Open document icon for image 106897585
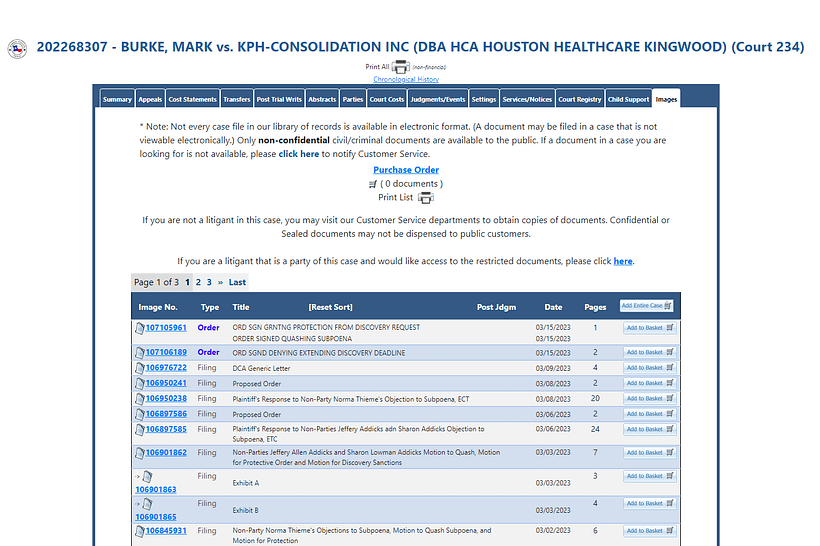Viewport: 820px width, 546px height. coord(140,429)
